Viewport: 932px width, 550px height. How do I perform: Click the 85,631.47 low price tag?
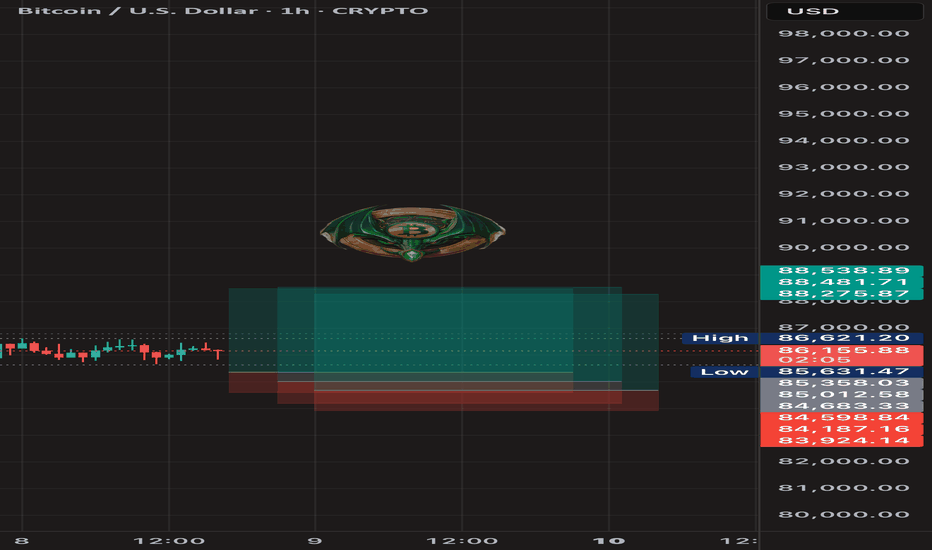point(843,372)
